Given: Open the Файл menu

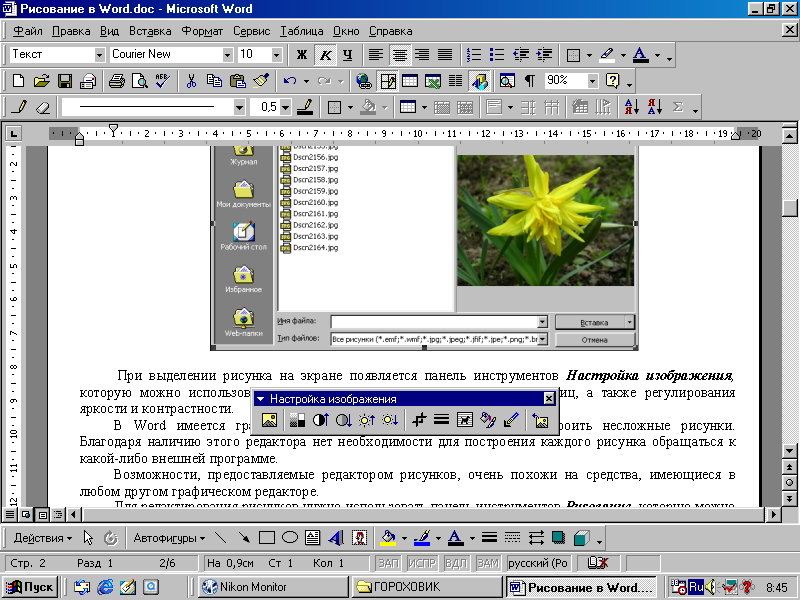Looking at the screenshot, I should tap(28, 31).
